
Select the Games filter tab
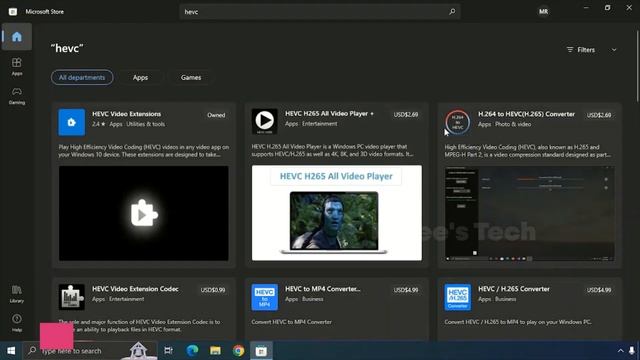click(x=191, y=77)
